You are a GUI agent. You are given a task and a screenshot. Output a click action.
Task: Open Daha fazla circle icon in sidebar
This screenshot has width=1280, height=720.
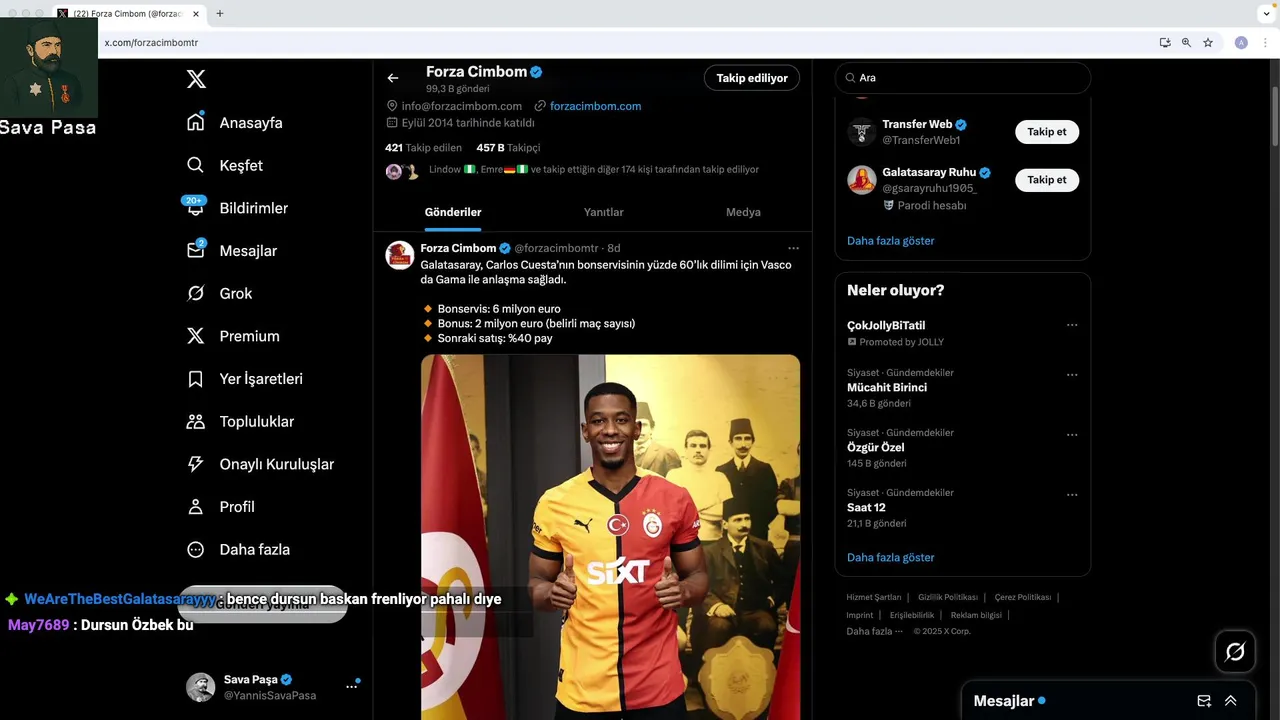click(196, 549)
